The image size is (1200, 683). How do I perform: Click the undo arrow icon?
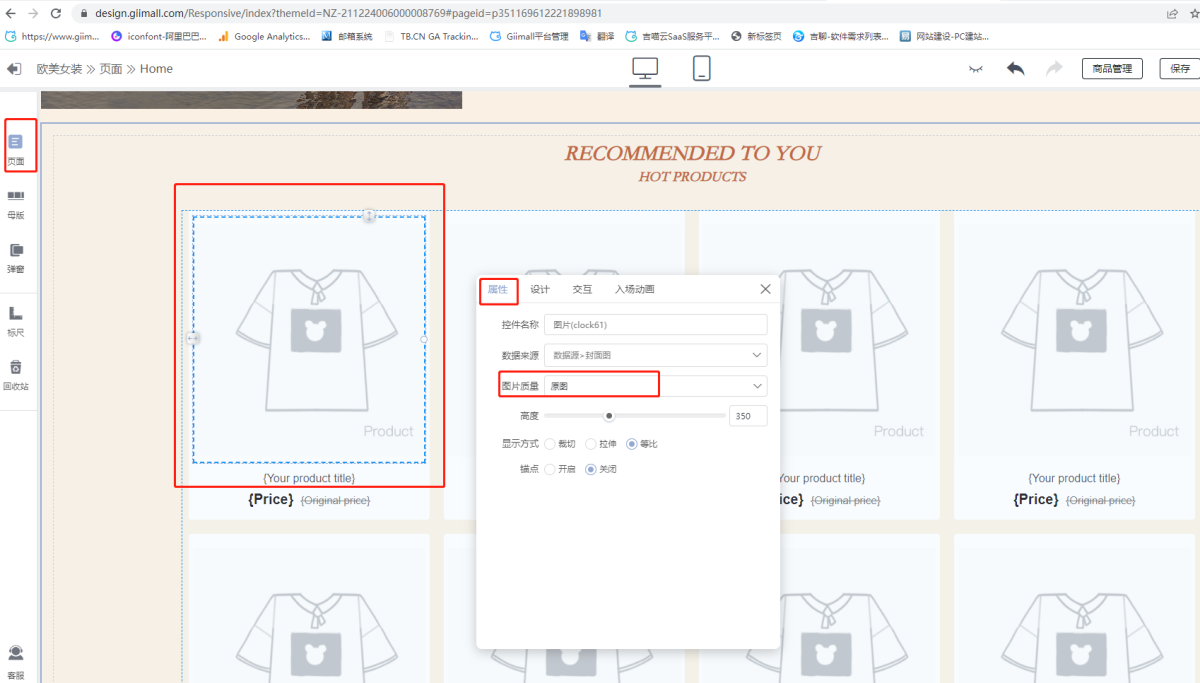coord(1016,69)
